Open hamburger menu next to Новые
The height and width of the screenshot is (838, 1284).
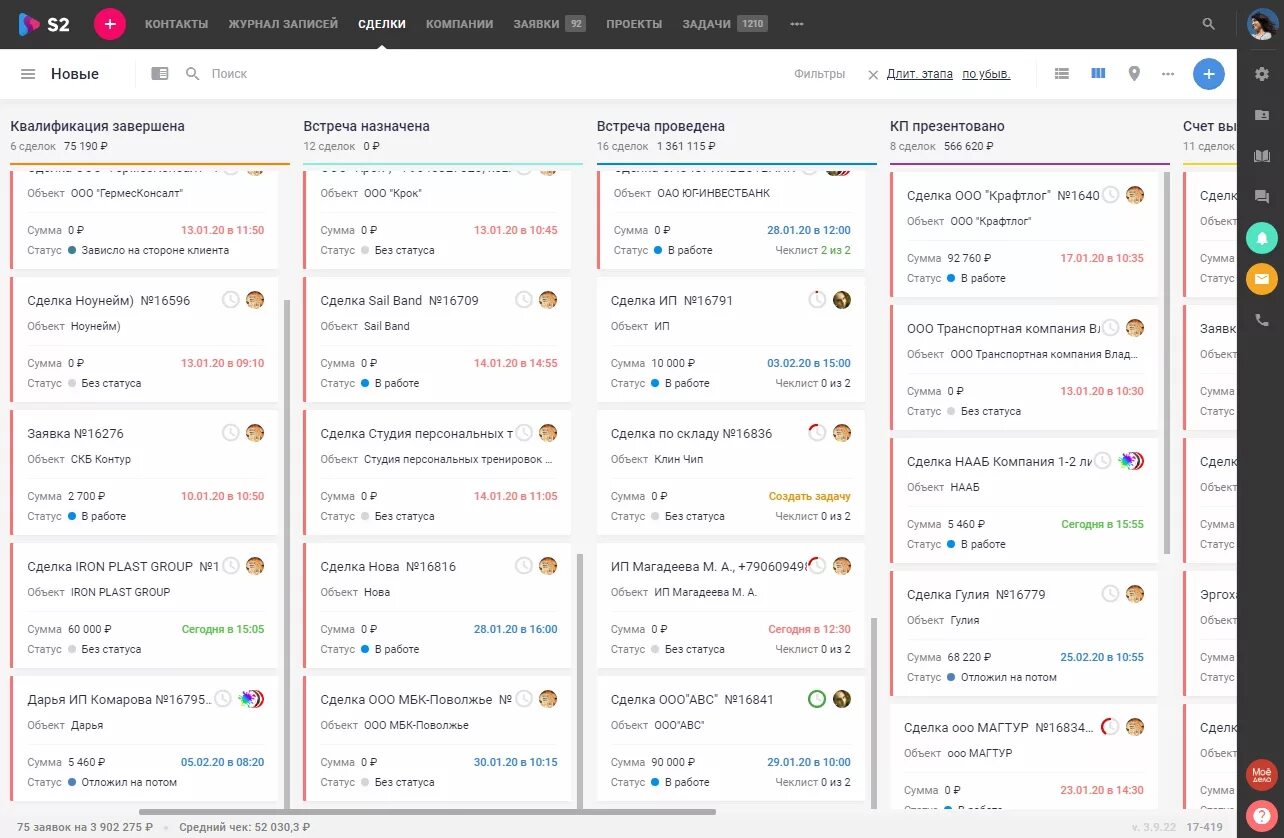[28, 74]
